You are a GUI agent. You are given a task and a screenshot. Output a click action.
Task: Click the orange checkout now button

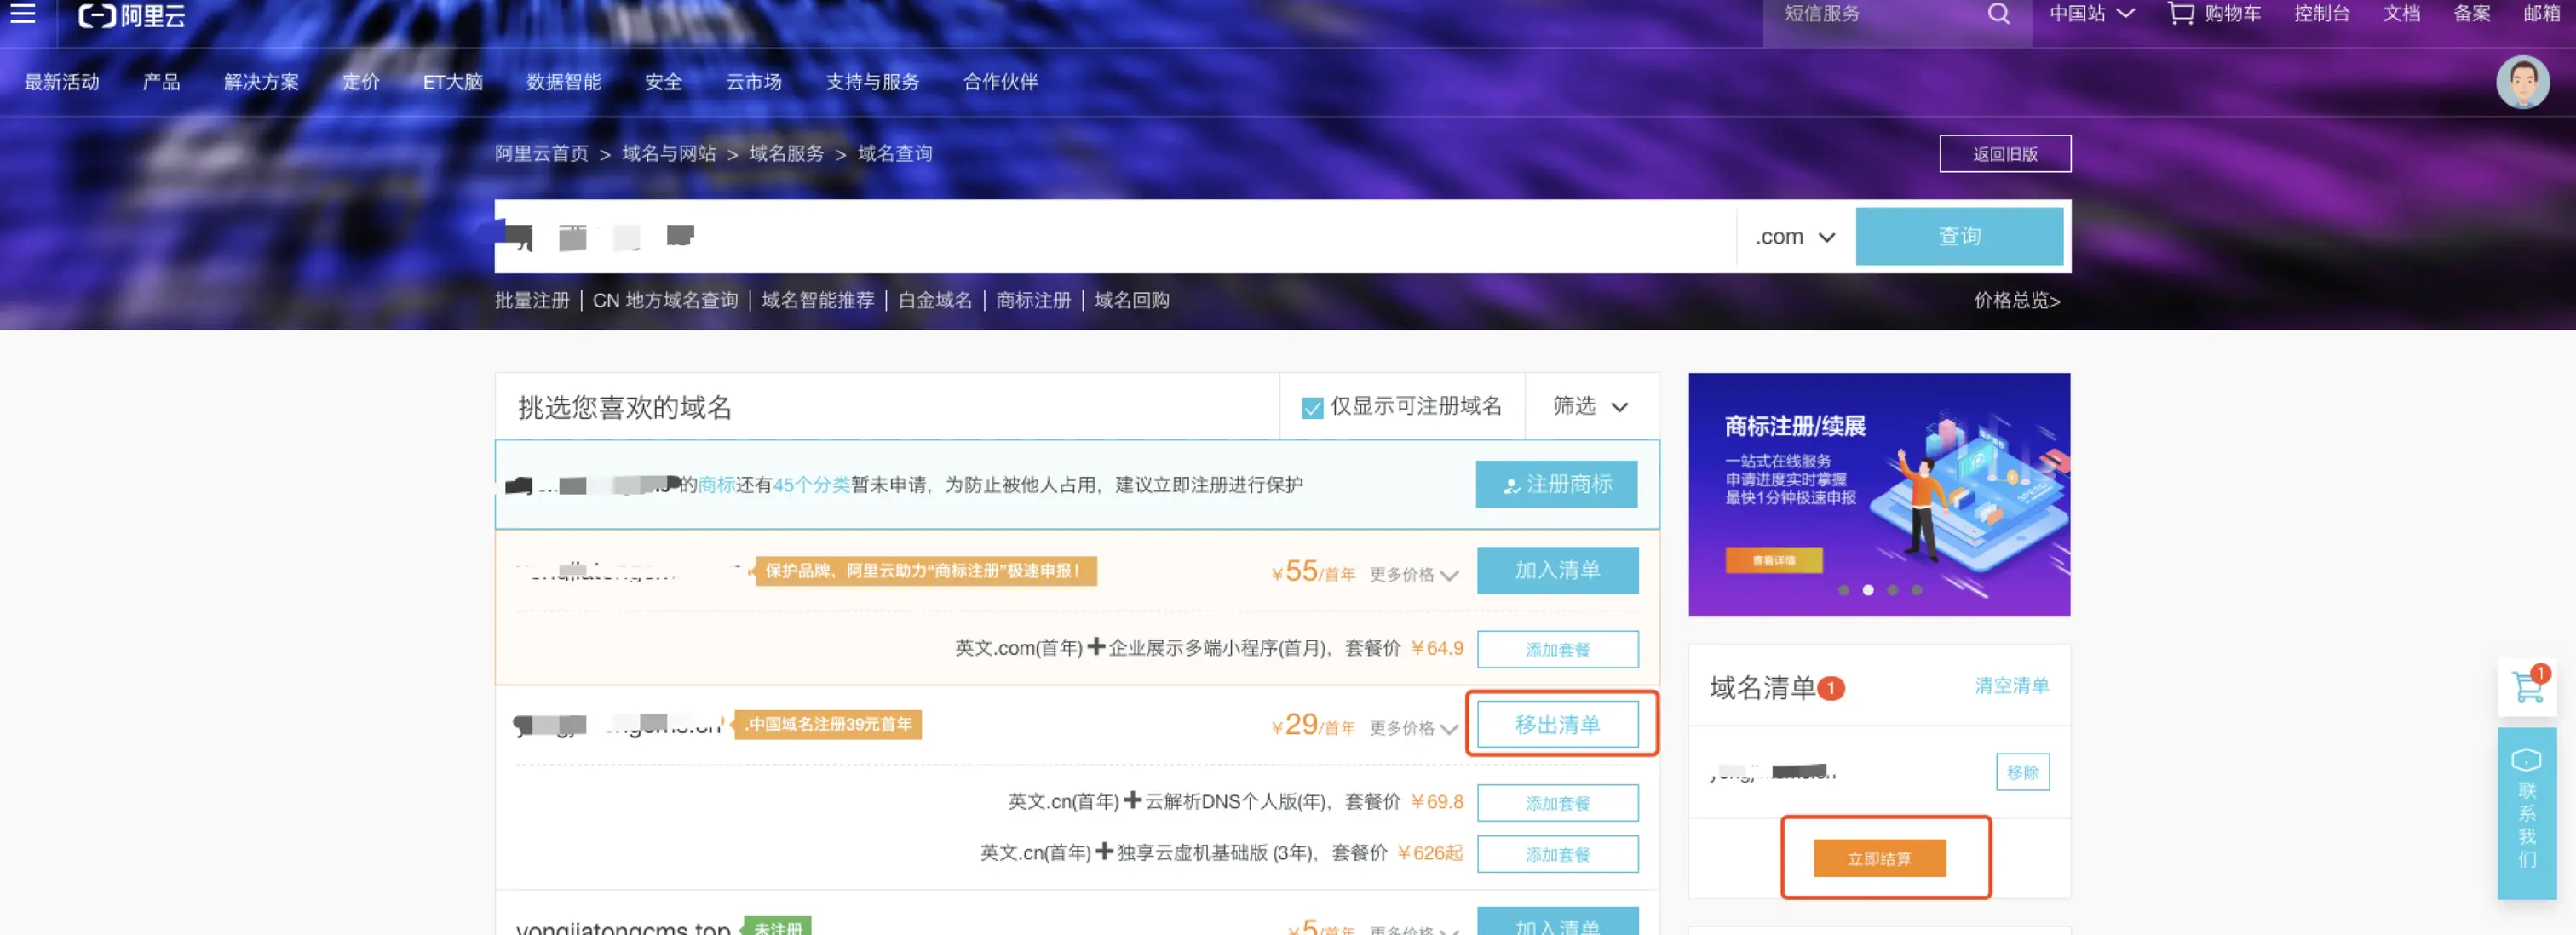click(x=1879, y=858)
